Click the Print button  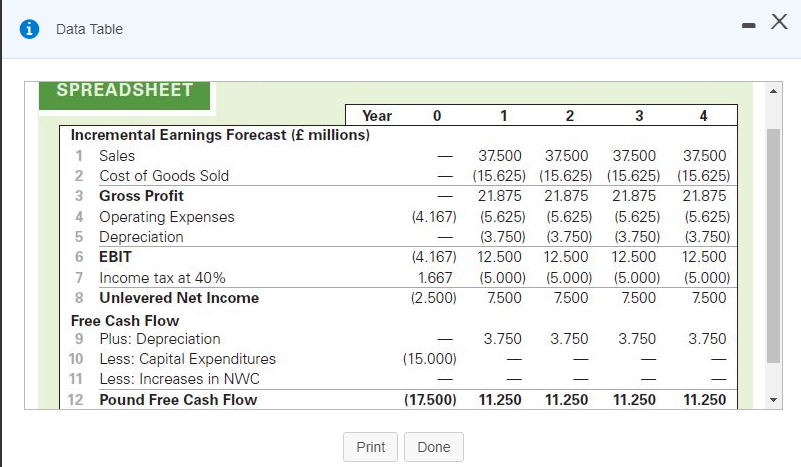[370, 447]
